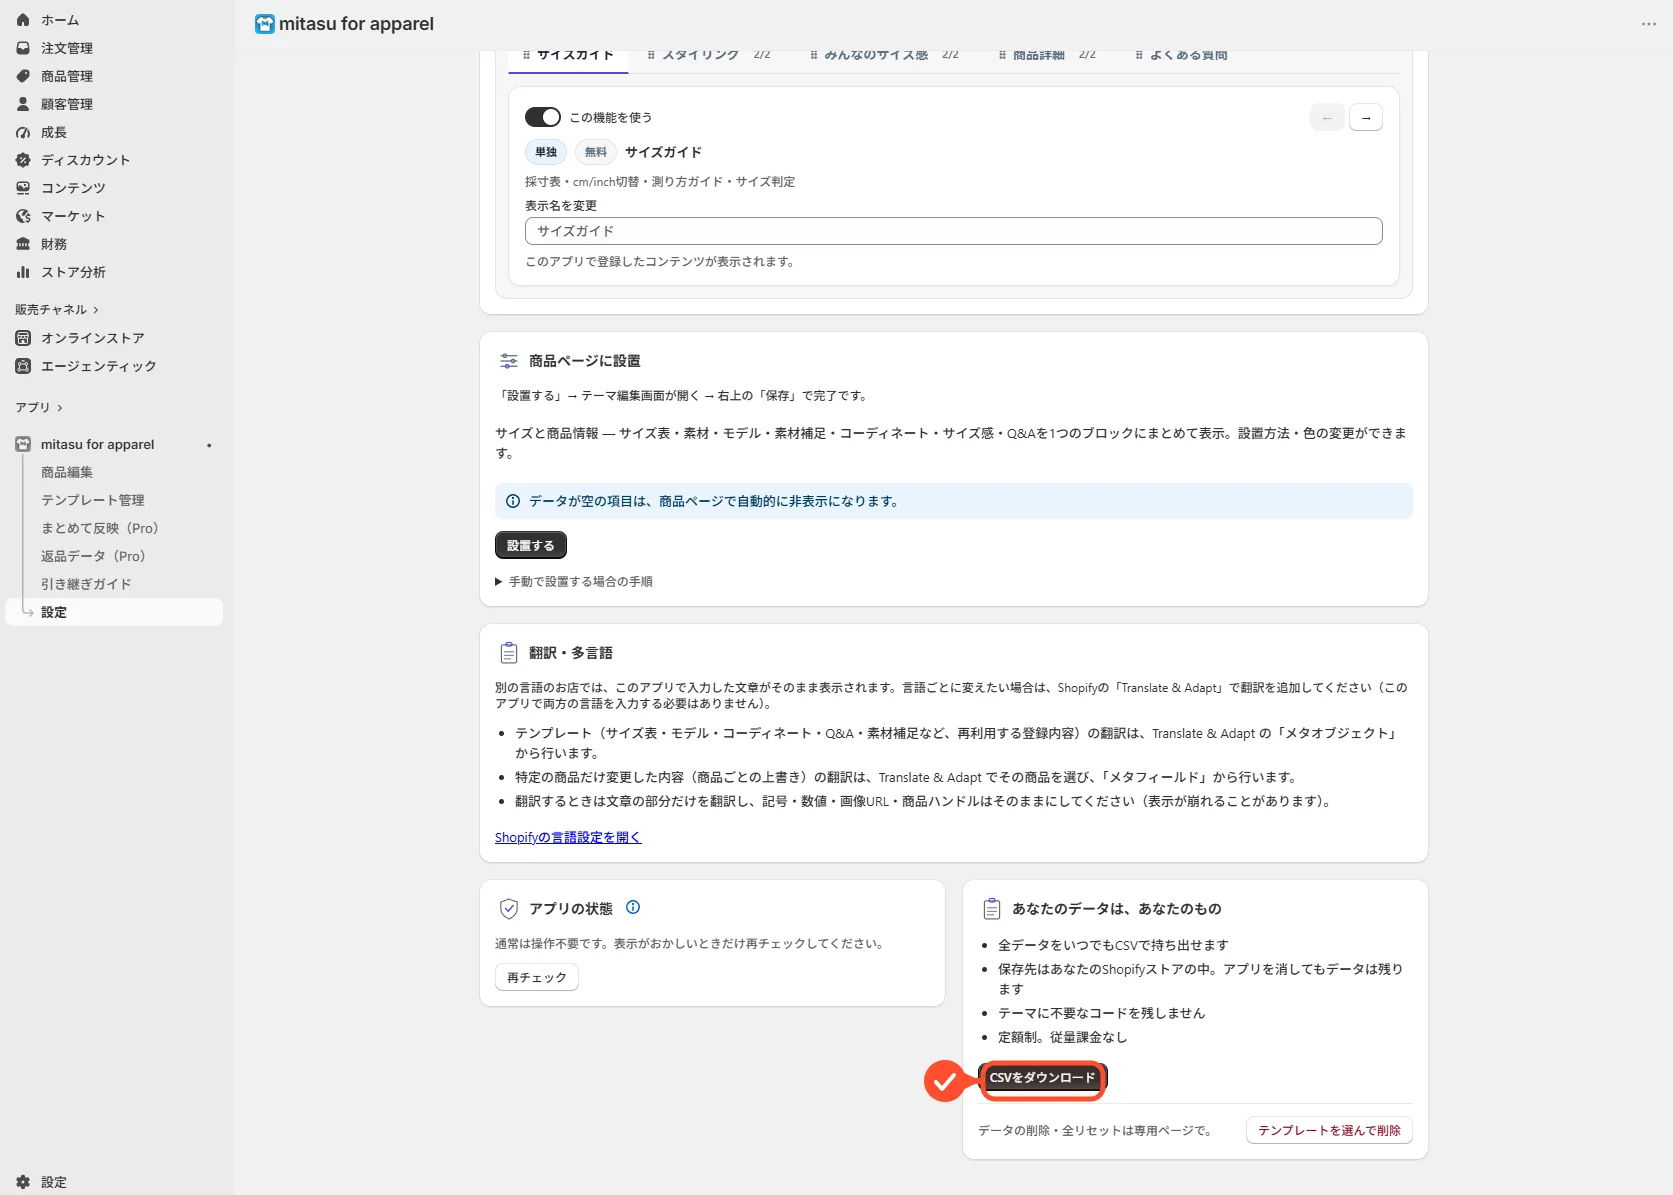Open ホーム from the sidebar
This screenshot has width=1673, height=1195.
coord(60,20)
